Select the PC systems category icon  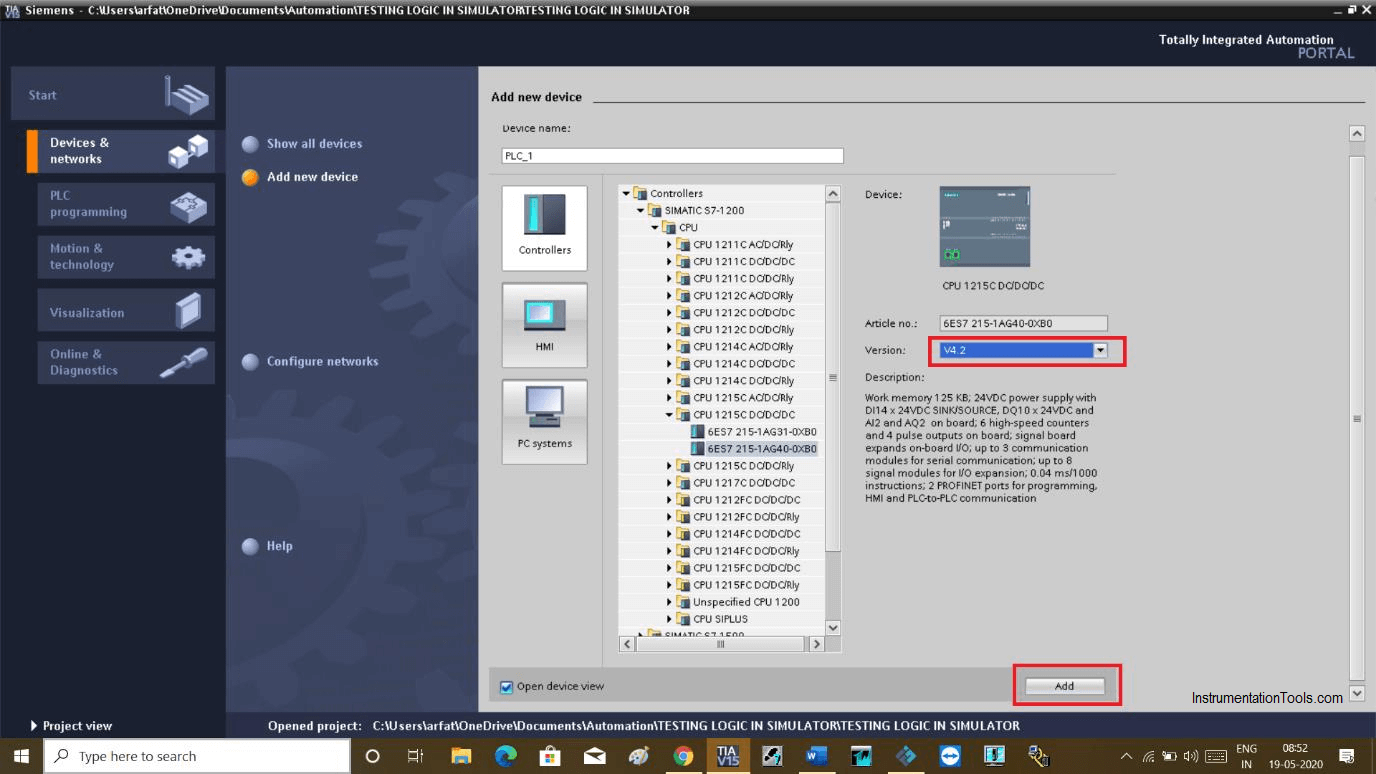point(545,422)
